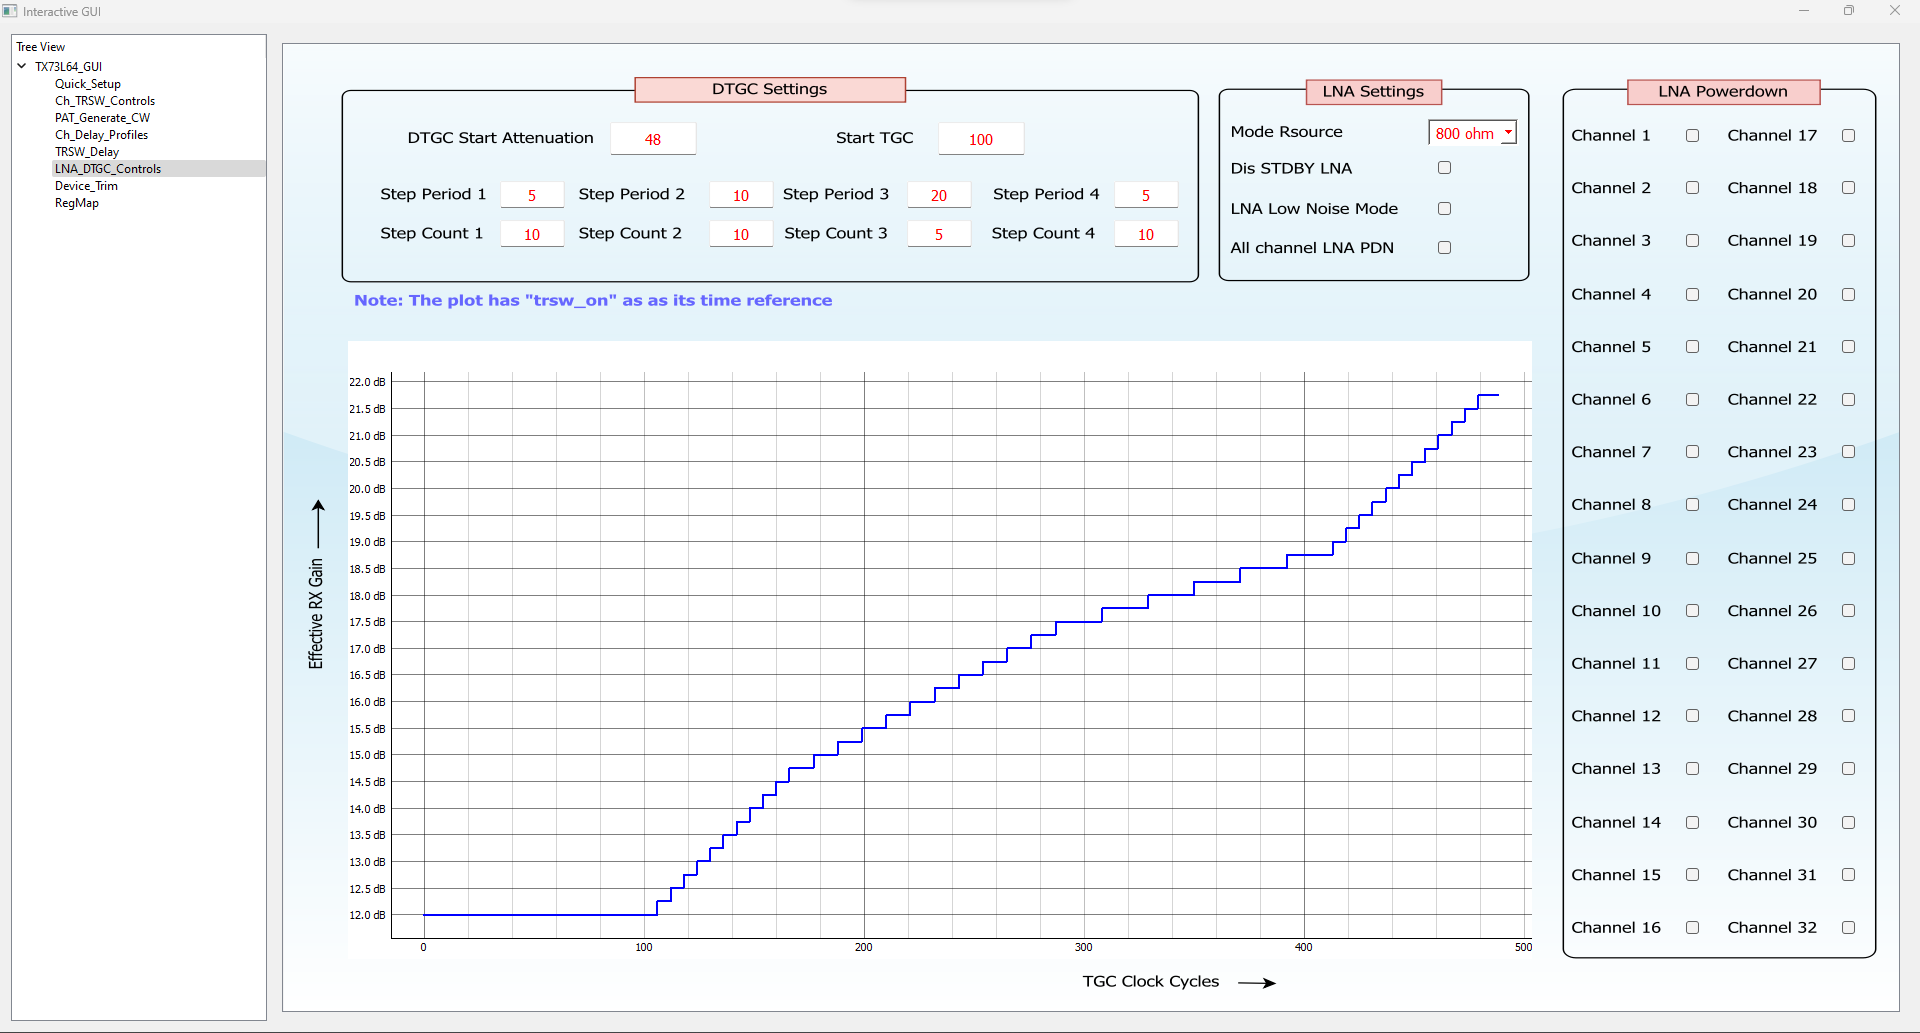Collapse the TX73L64_GUI tree node
Image resolution: width=1920 pixels, height=1033 pixels.
[x=22, y=66]
